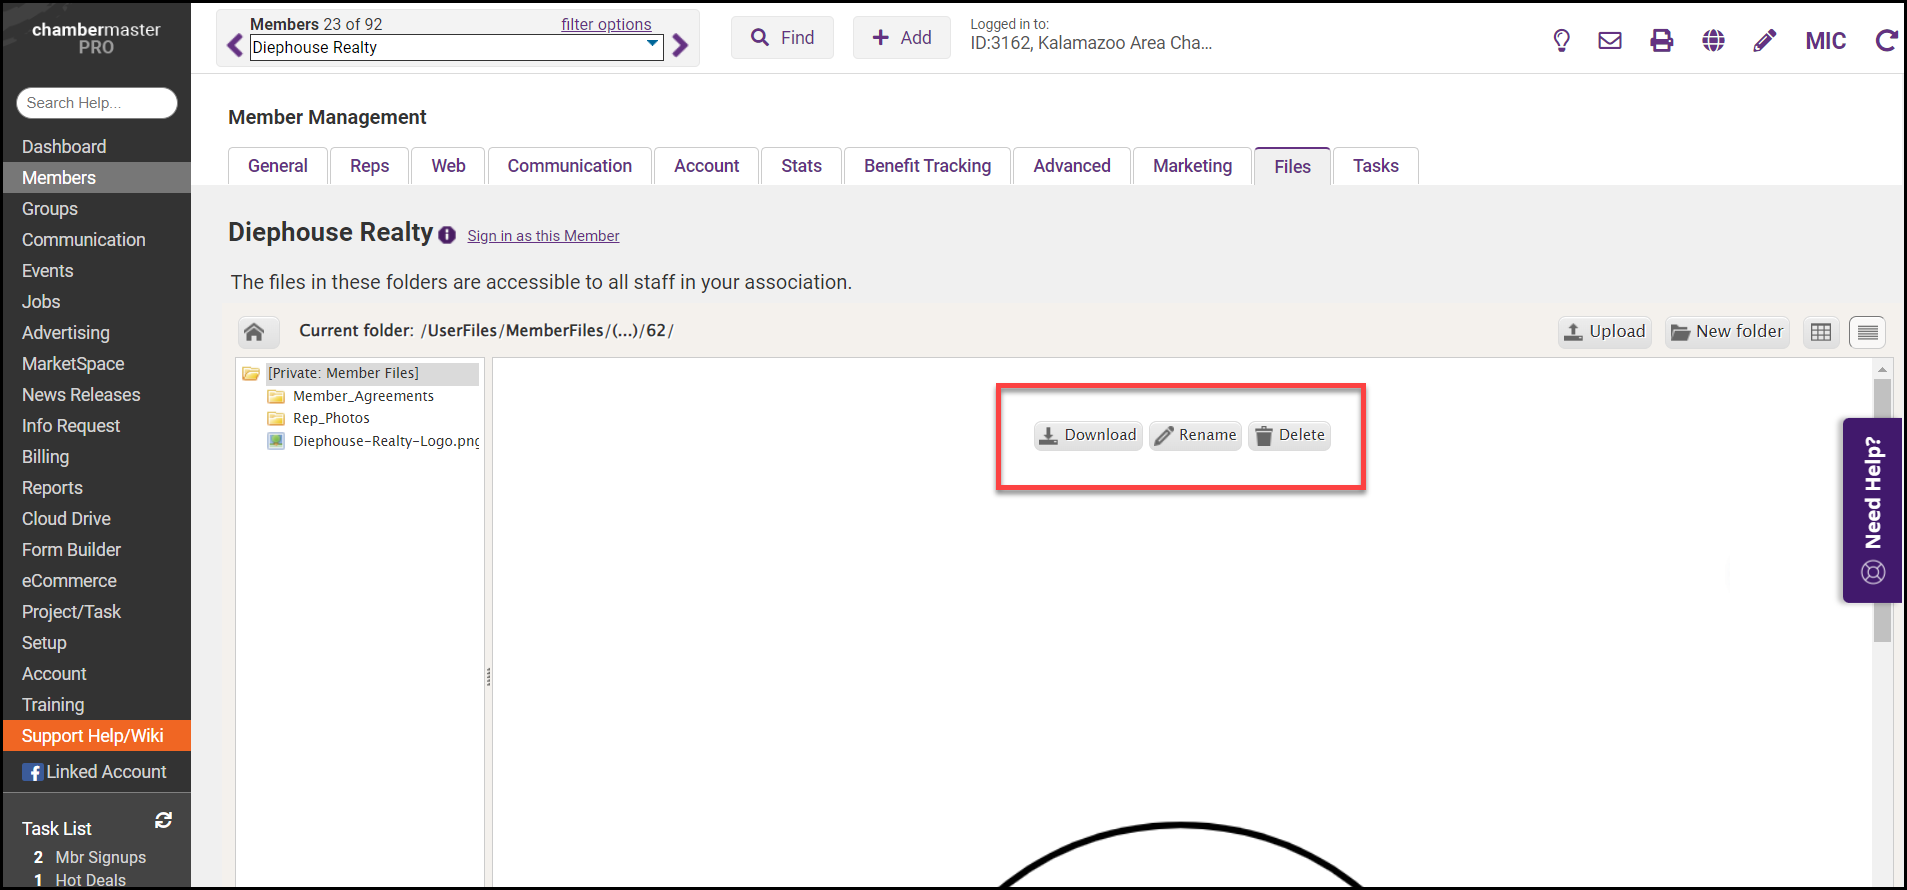Refresh the Task List
The image size is (1907, 890).
point(164,821)
